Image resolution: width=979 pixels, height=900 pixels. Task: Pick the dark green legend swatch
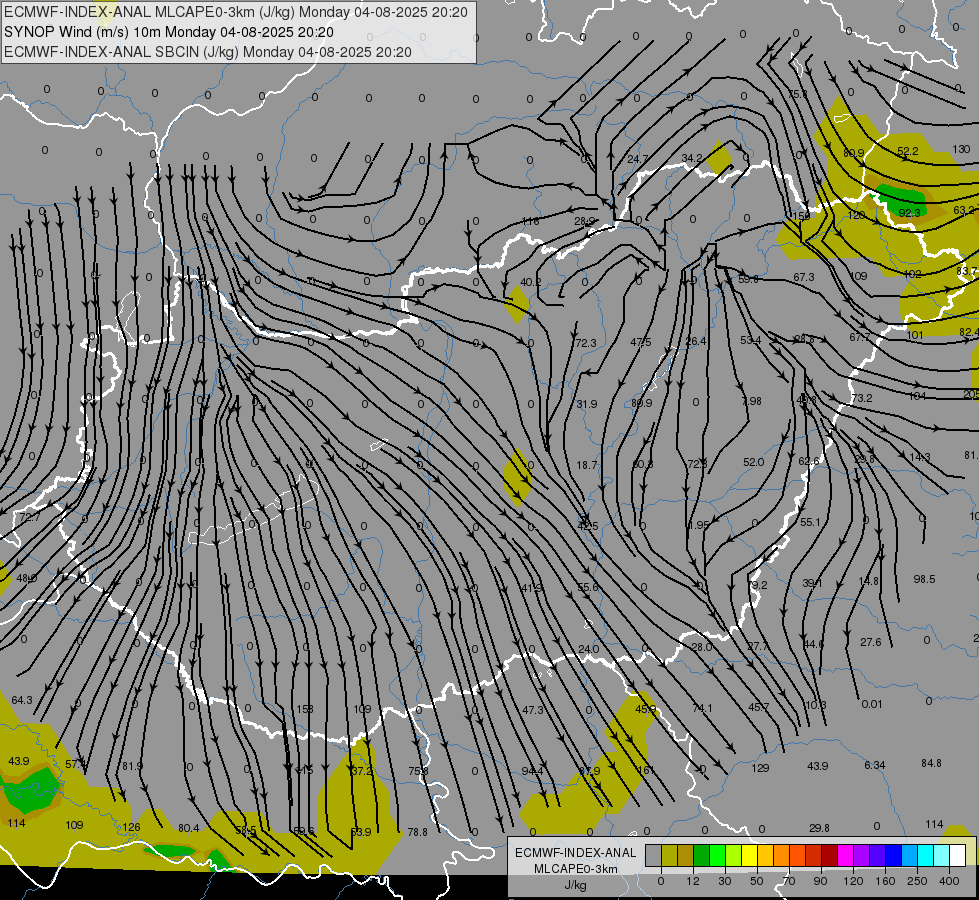702,855
